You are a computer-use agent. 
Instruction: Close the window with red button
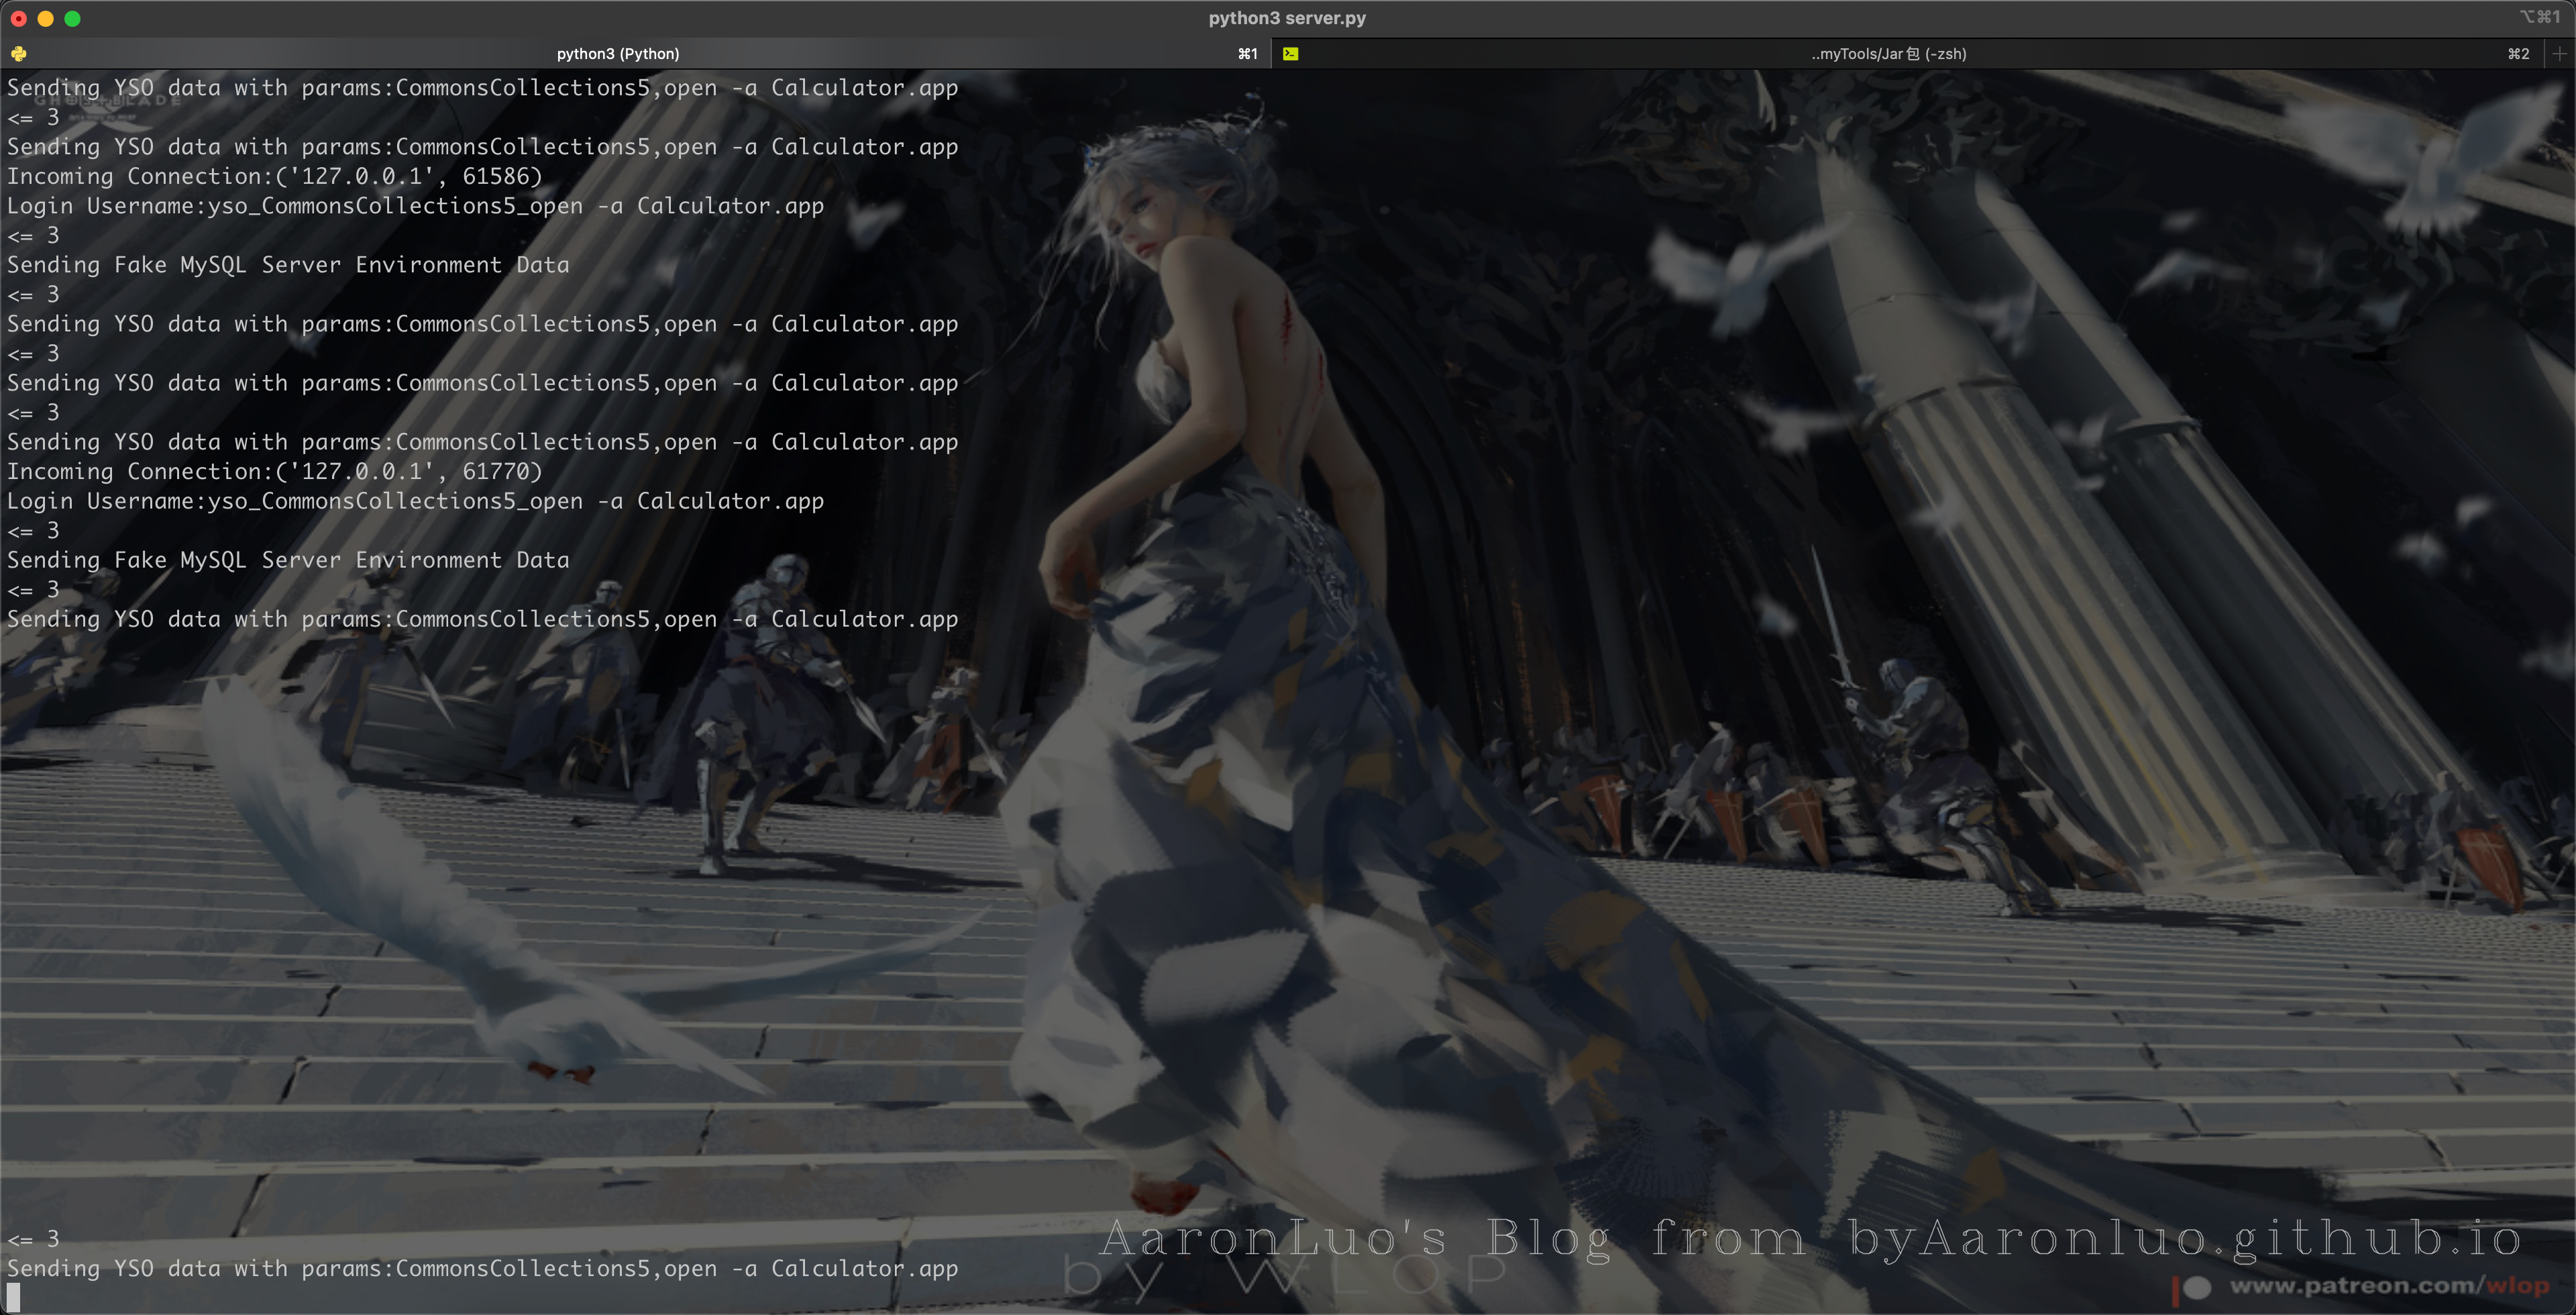coord(18,18)
